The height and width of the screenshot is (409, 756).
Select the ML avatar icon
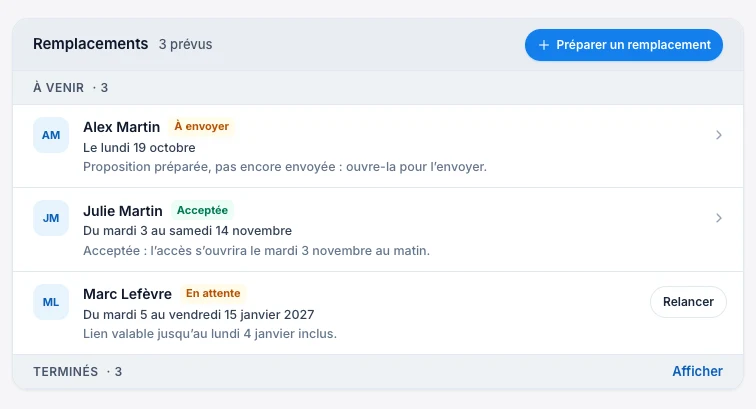[51, 302]
